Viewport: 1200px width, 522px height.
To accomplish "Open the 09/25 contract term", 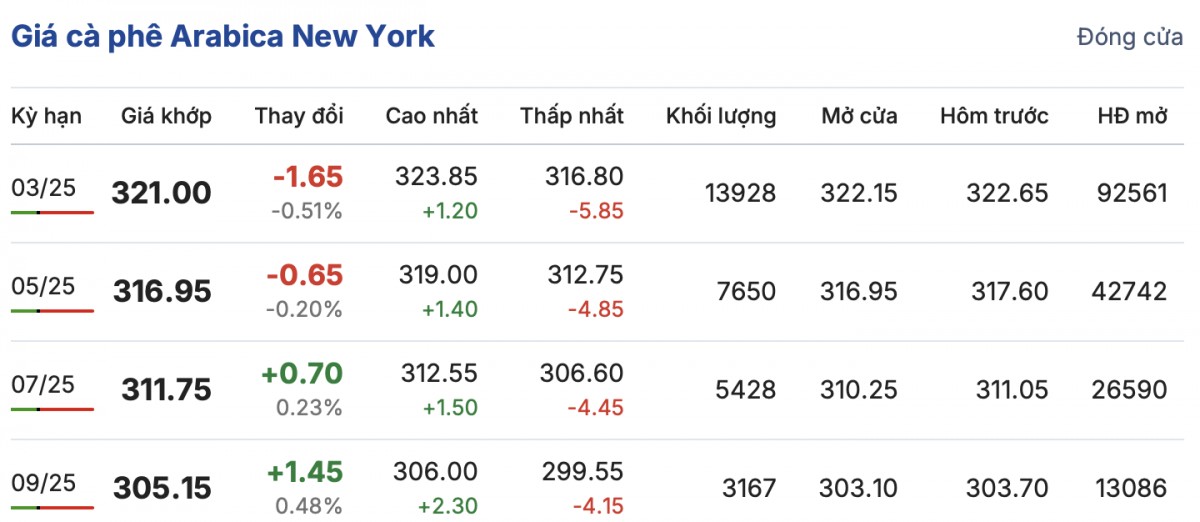I will (43, 481).
